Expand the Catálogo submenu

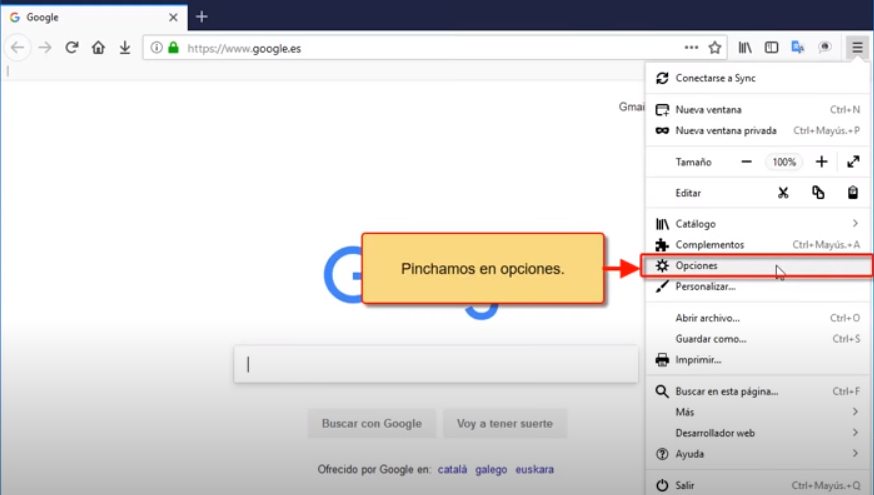point(758,224)
